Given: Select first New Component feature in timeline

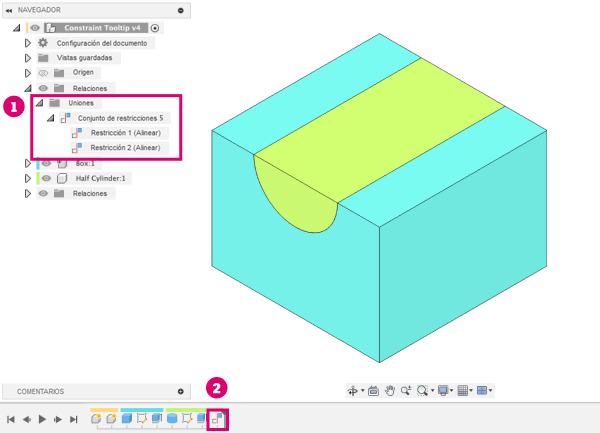Looking at the screenshot, I should click(96, 418).
